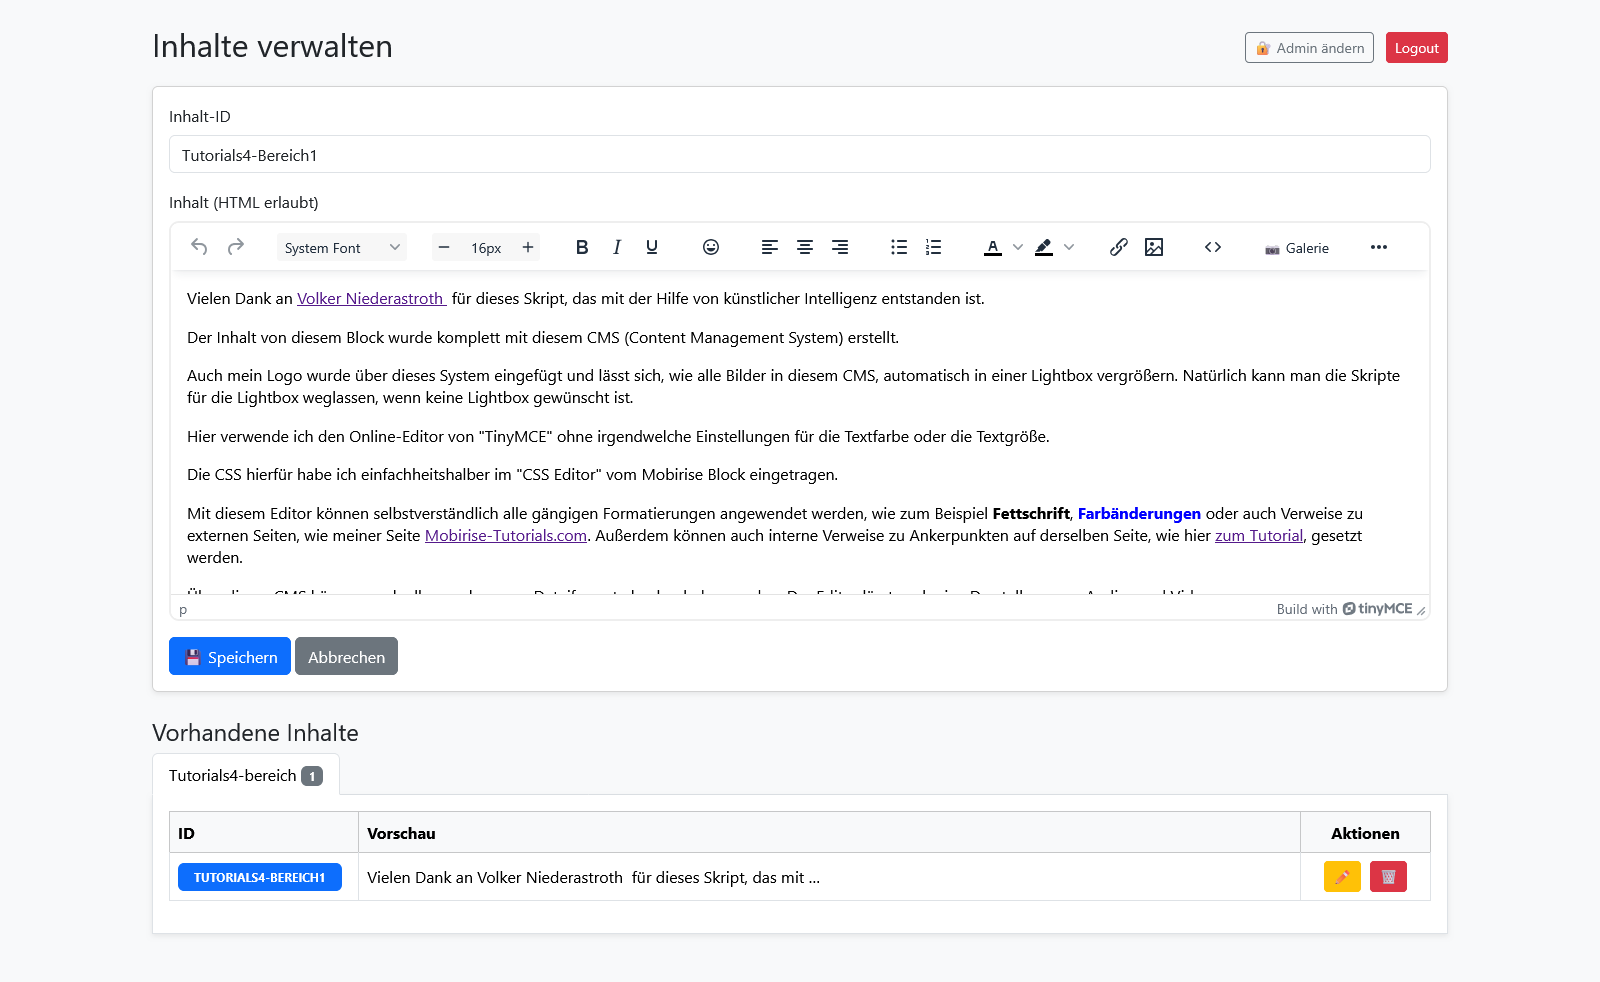
Task: Click the Redo arrow in editor toolbar
Action: [235, 247]
